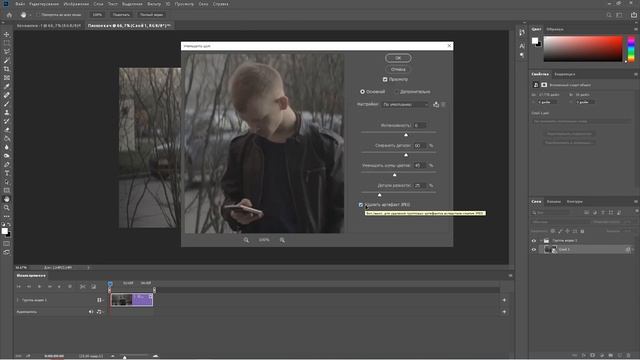The height and width of the screenshot is (360, 640).
Task: Click the Fit Screen button in options bar
Action: 121,15
